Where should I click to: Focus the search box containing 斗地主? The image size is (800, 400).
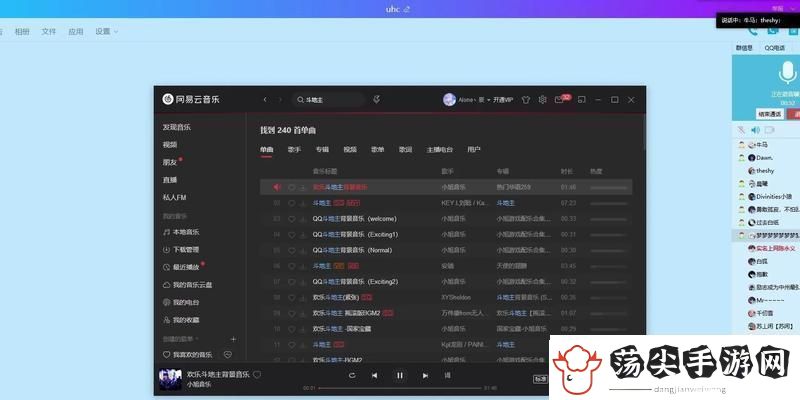pos(329,100)
